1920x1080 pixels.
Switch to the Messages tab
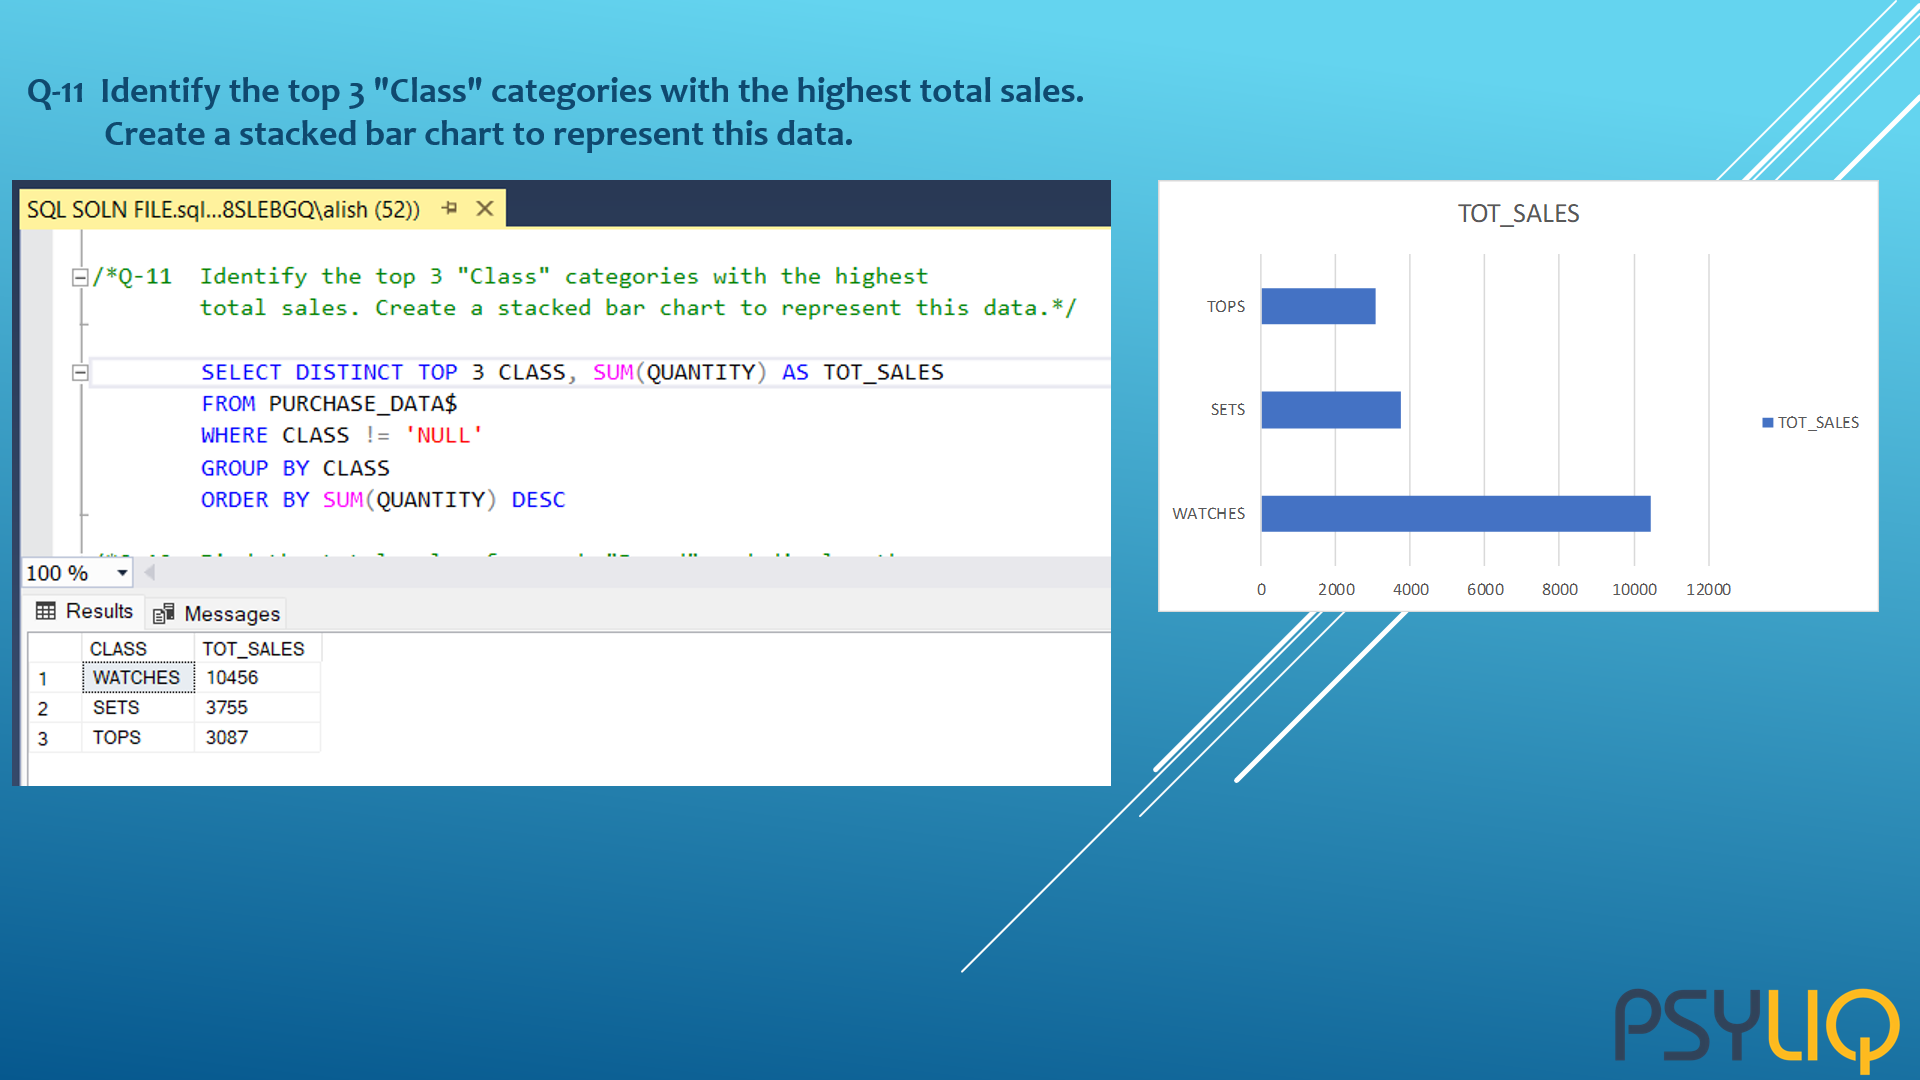[231, 614]
